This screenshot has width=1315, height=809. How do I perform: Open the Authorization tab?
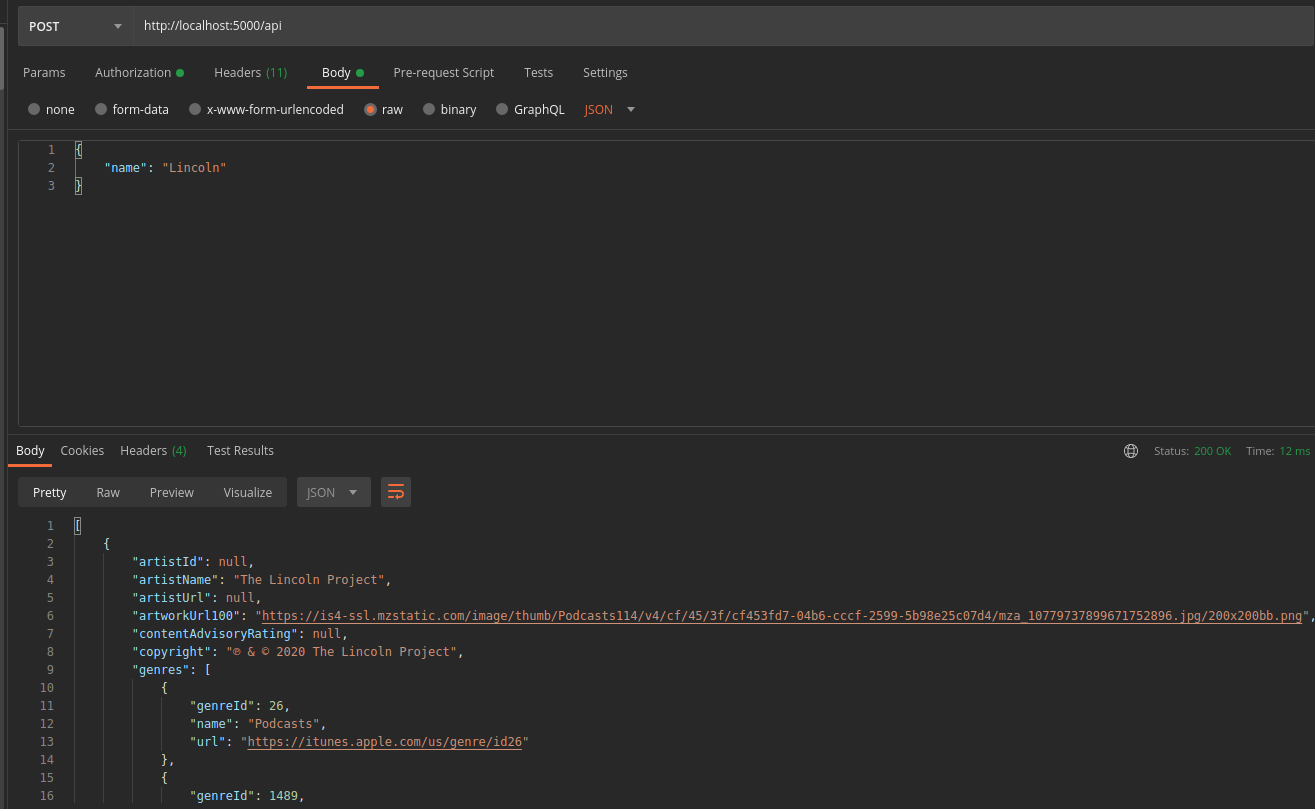139,72
